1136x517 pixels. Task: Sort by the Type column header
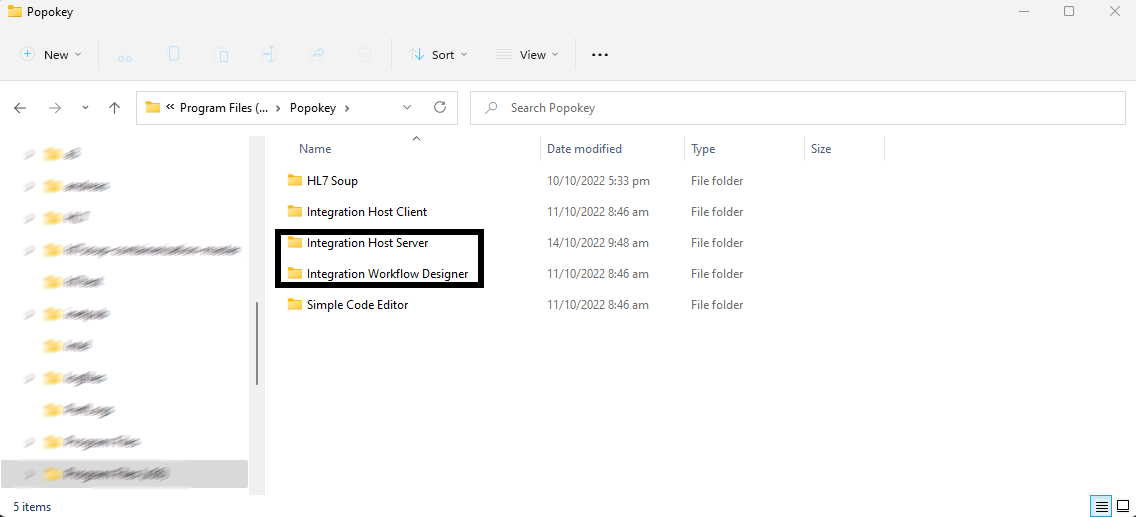pos(703,148)
